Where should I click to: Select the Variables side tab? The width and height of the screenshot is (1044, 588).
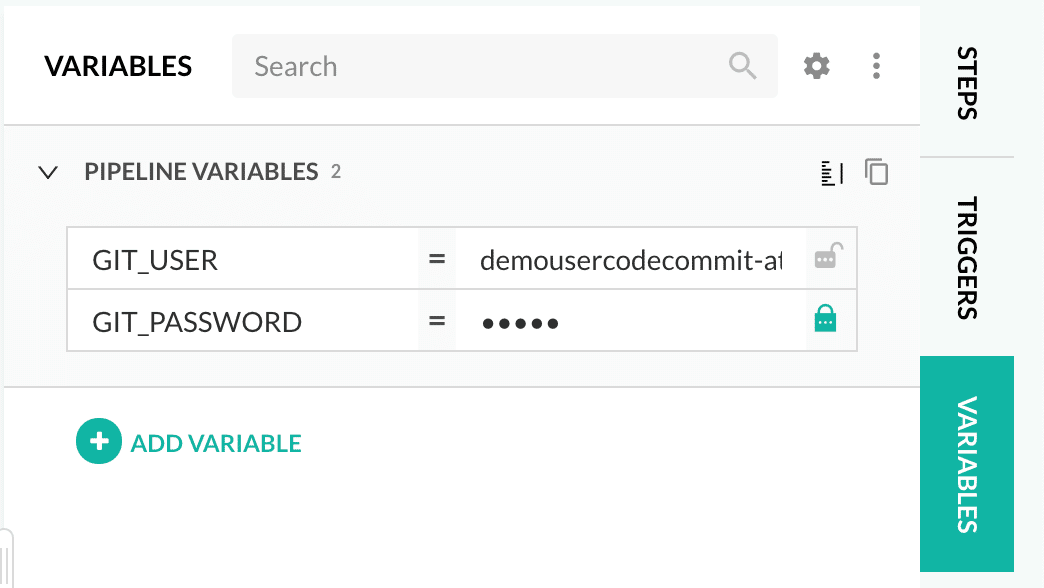pos(966,464)
